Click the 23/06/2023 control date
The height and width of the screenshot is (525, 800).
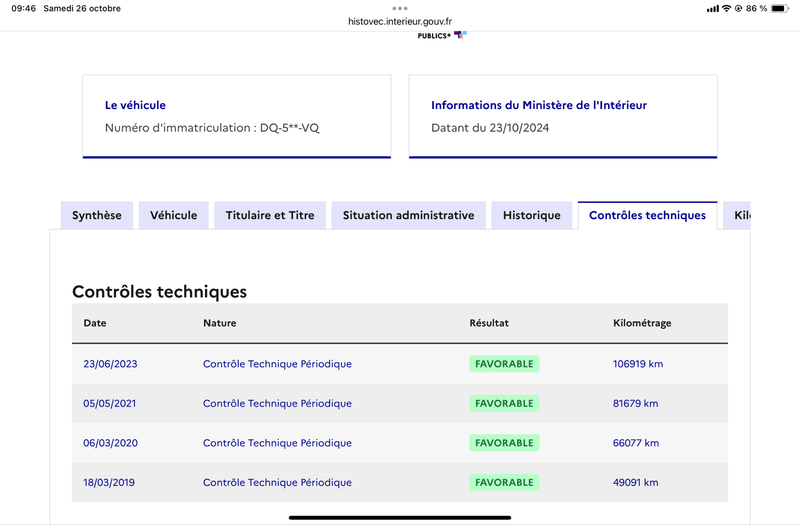[x=110, y=364]
